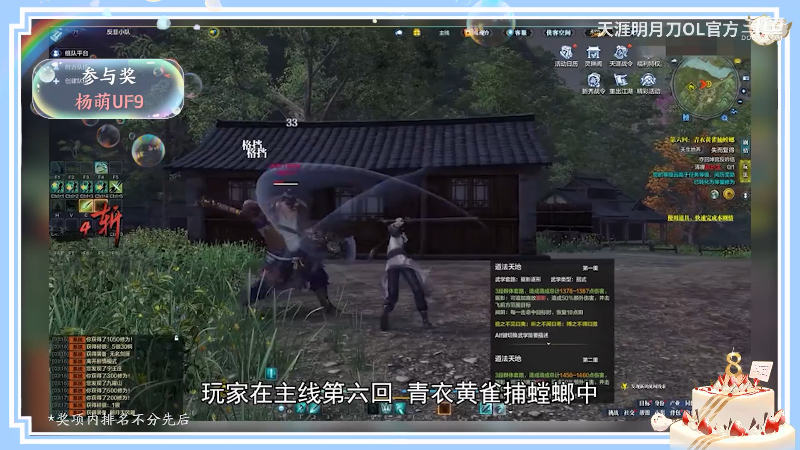Click the yellow gift box icon in top bar
The image size is (800, 450).
[417, 33]
